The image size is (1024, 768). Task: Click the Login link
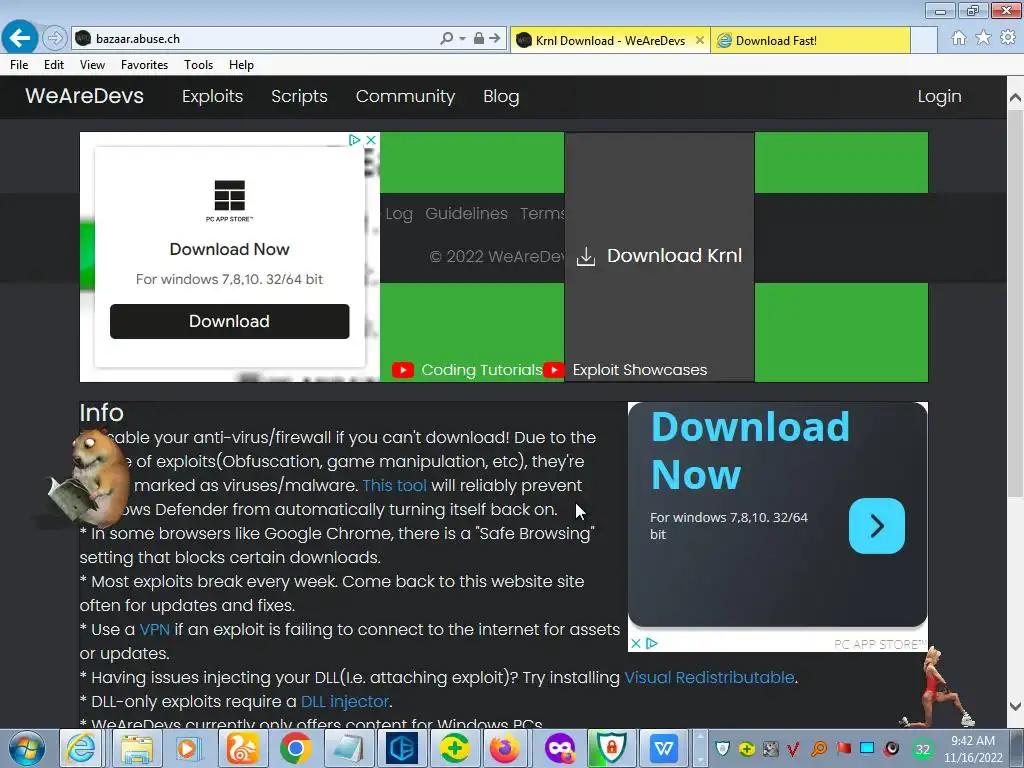coord(939,96)
